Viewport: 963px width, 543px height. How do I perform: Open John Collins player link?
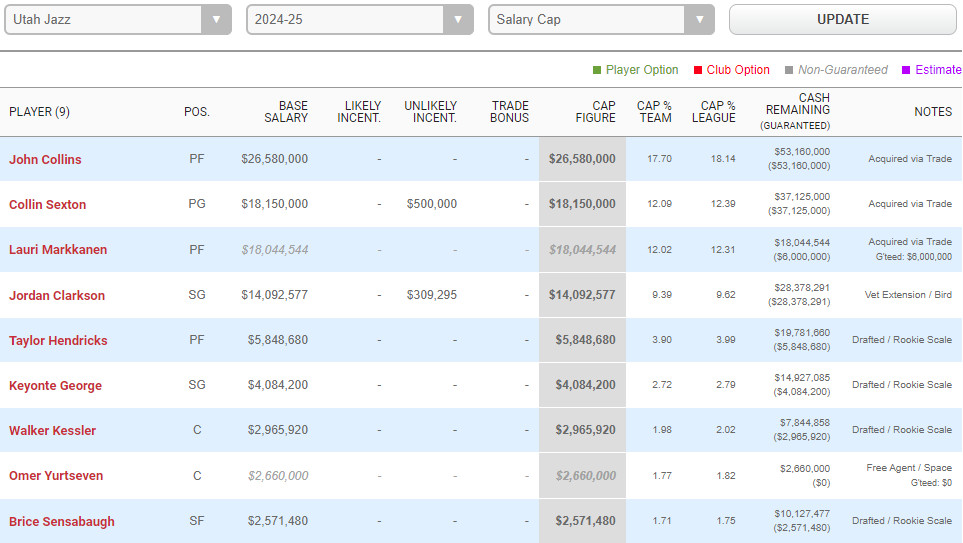pos(45,159)
